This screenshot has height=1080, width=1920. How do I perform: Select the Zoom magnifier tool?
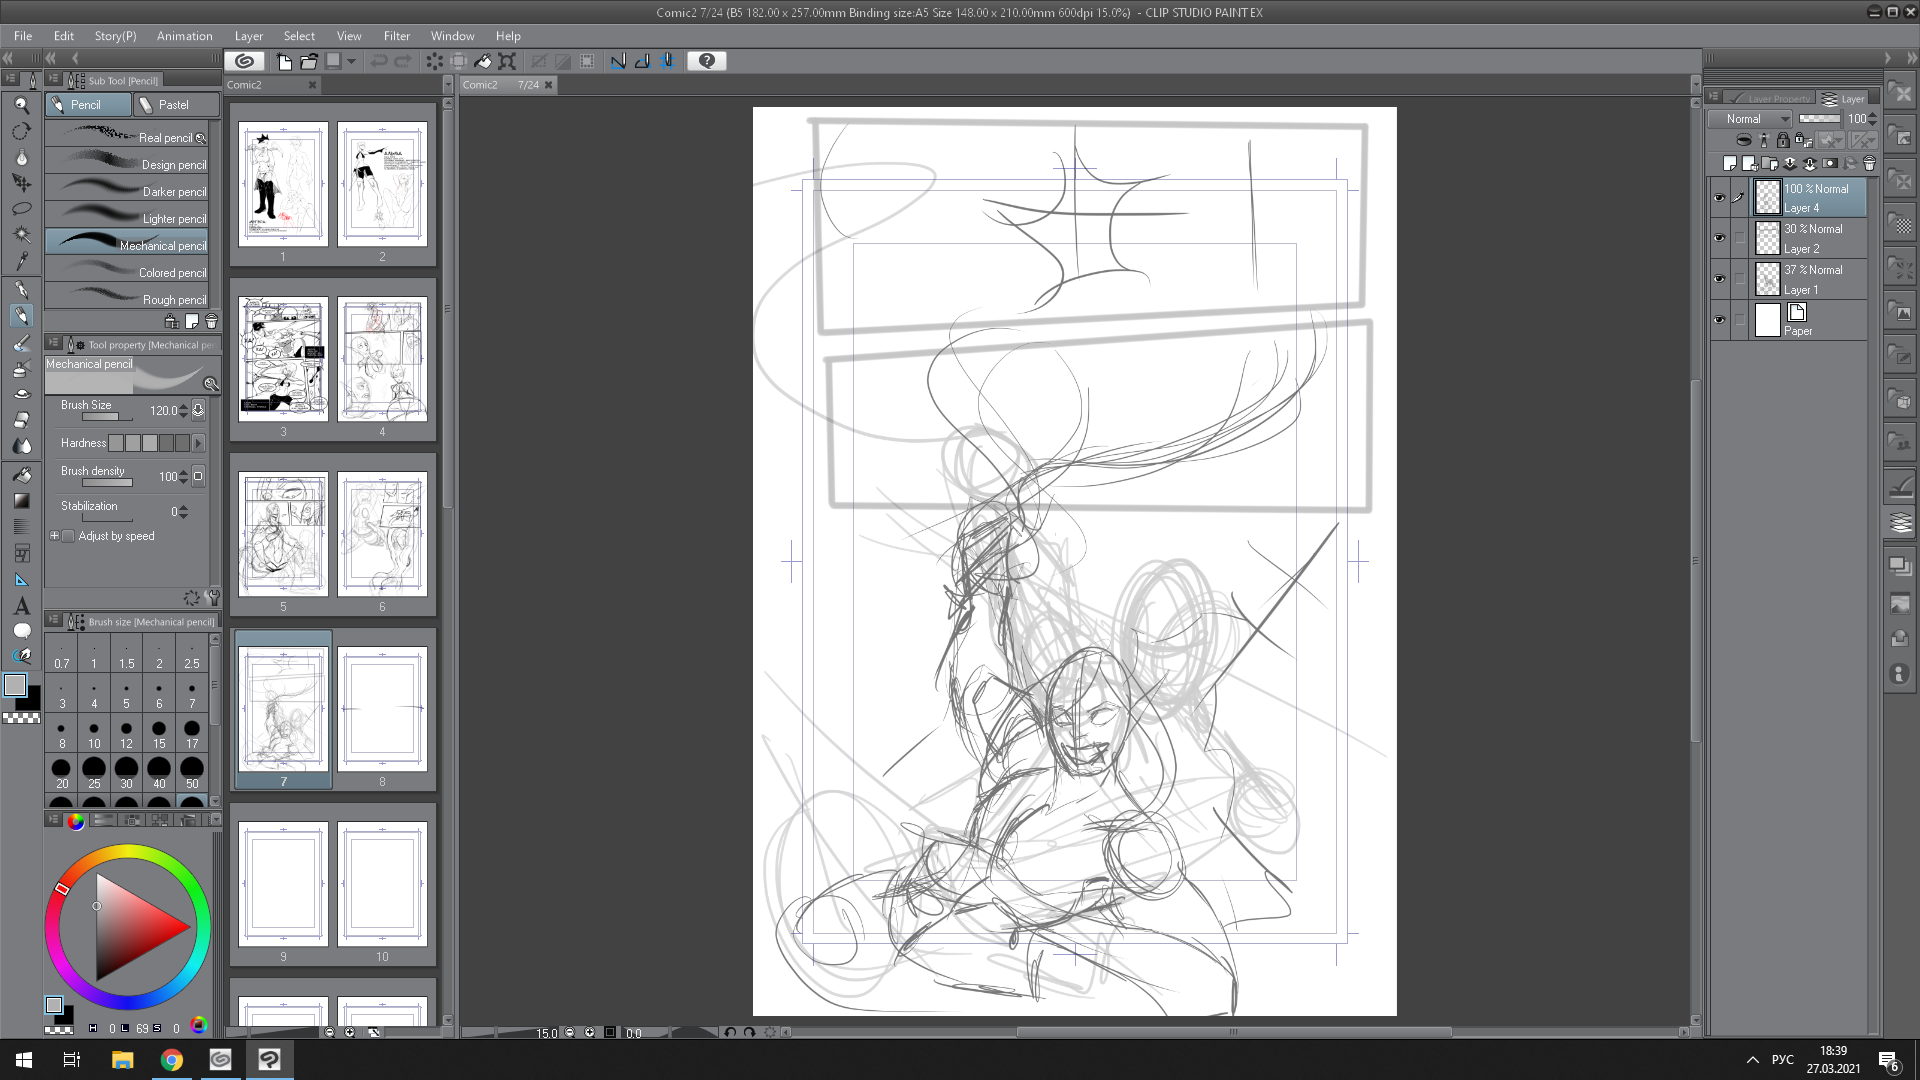(21, 105)
